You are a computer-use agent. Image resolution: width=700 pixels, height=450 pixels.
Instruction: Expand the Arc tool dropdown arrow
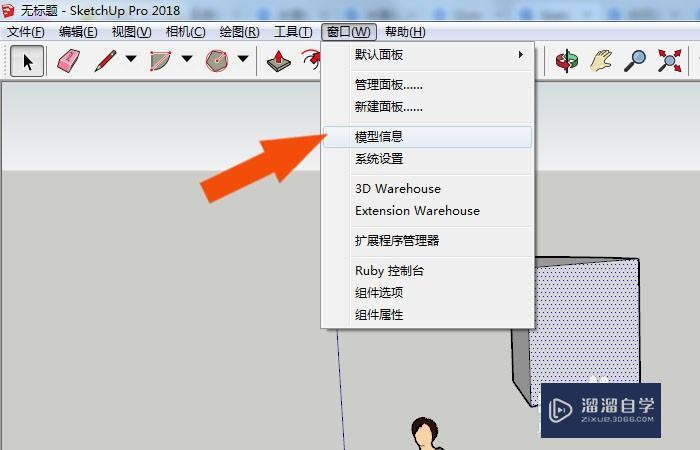(187, 58)
